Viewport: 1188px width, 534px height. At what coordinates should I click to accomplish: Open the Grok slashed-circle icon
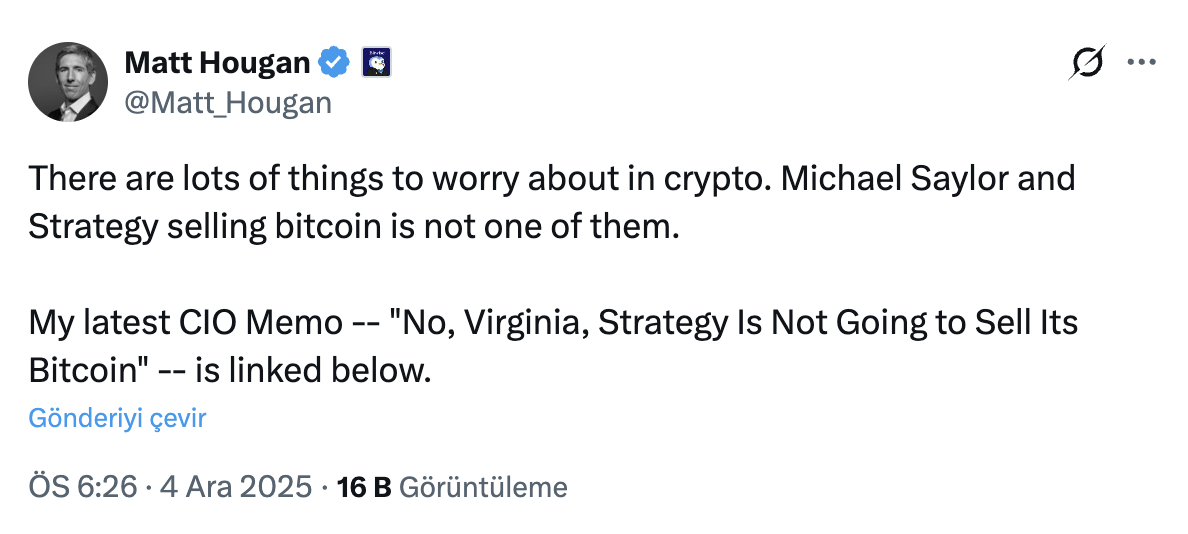(1086, 63)
